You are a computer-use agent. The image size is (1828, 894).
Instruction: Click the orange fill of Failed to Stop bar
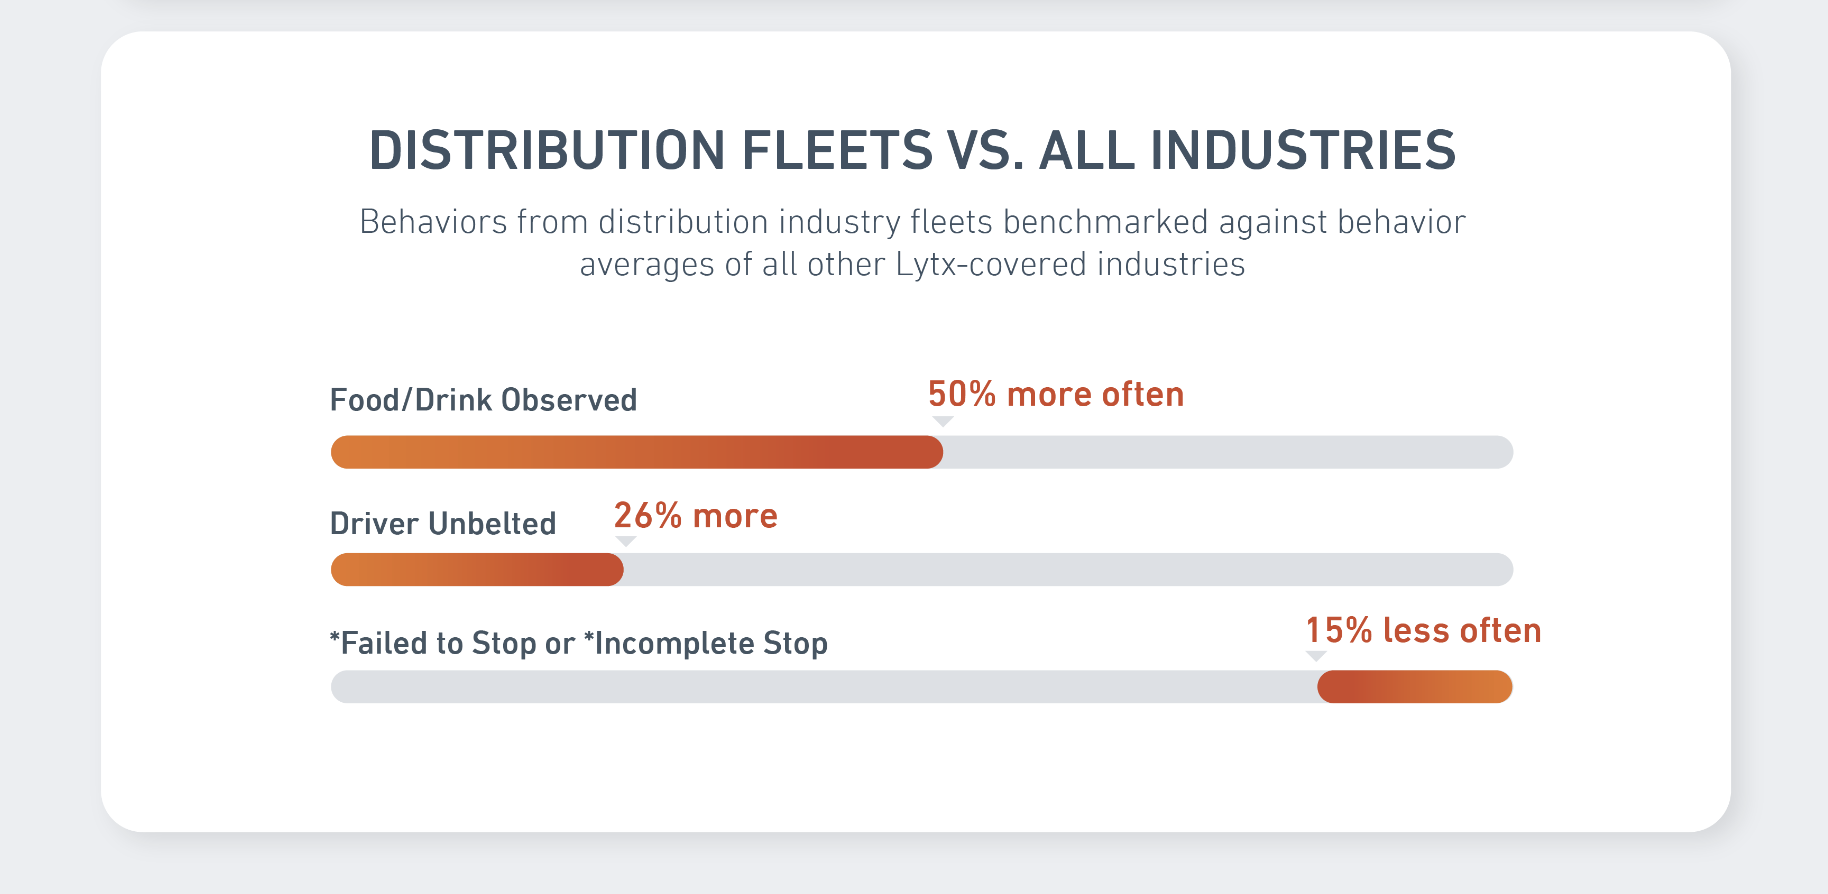tap(1414, 687)
